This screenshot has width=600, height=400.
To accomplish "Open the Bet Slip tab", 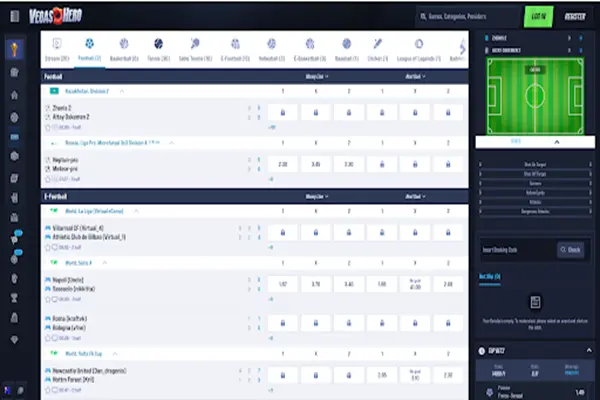I will coord(489,276).
